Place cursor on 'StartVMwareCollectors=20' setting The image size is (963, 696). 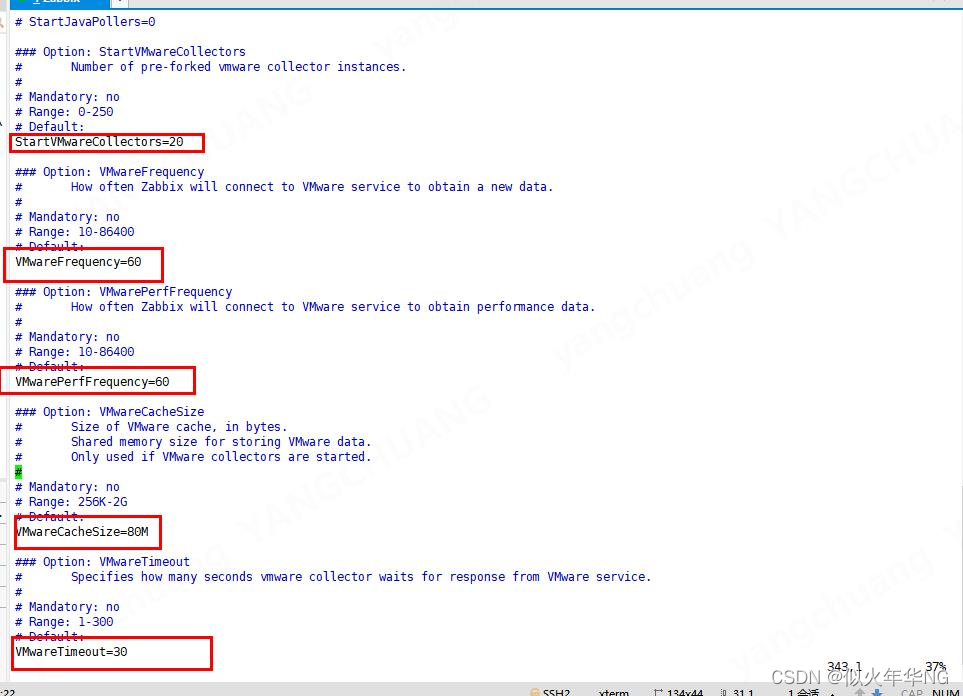point(99,142)
